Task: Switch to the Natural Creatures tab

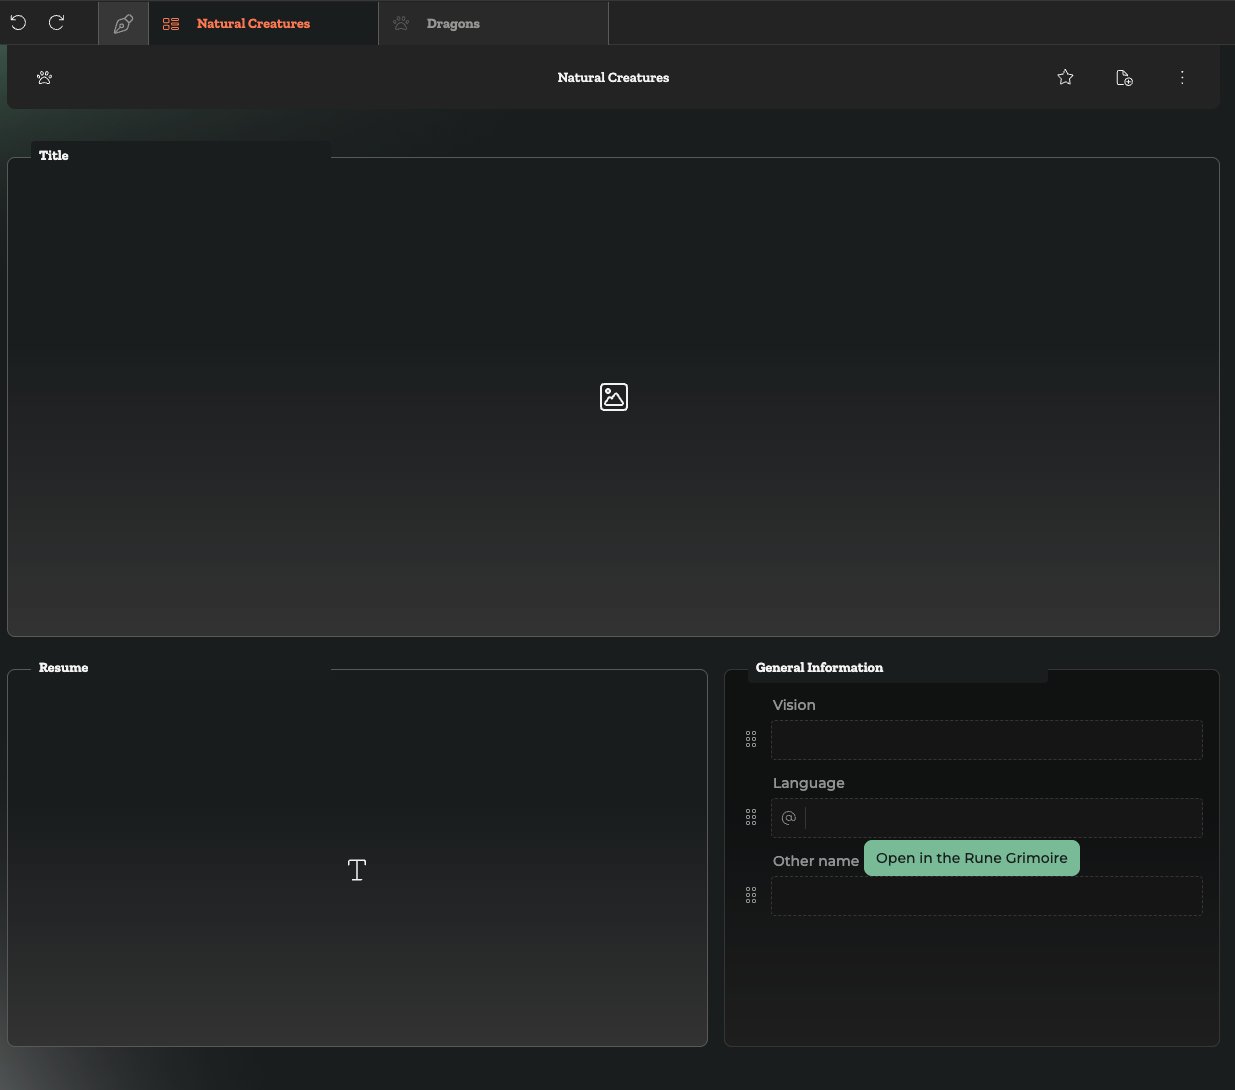Action: [x=253, y=24]
